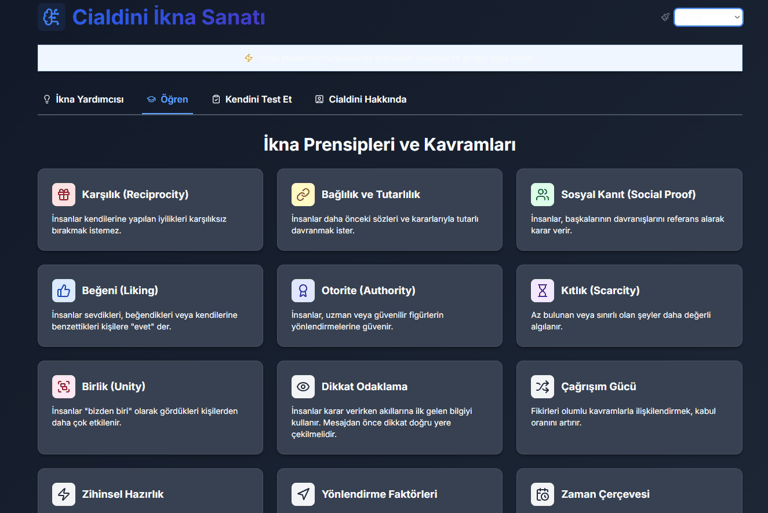Screen dimensions: 768x513
Task: Open the Kıtlık (Scarcity) title
Action: pos(600,291)
